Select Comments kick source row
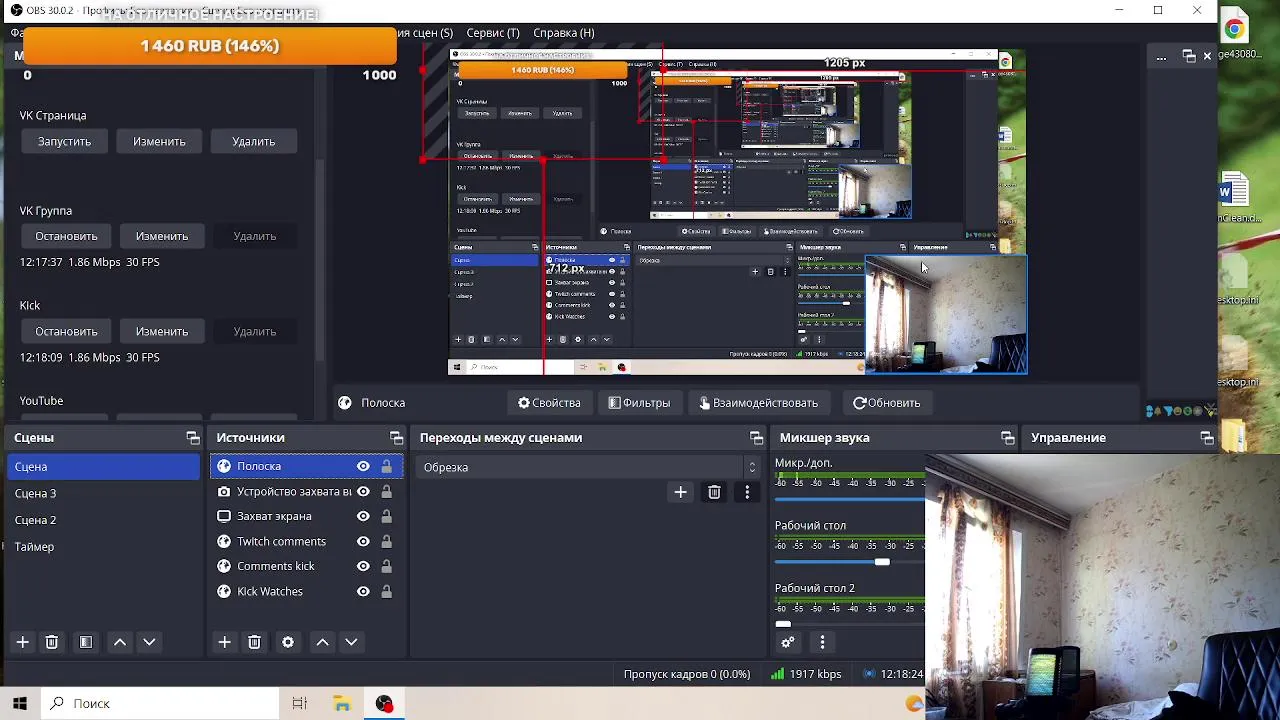Viewport: 1280px width, 720px height. (307, 566)
